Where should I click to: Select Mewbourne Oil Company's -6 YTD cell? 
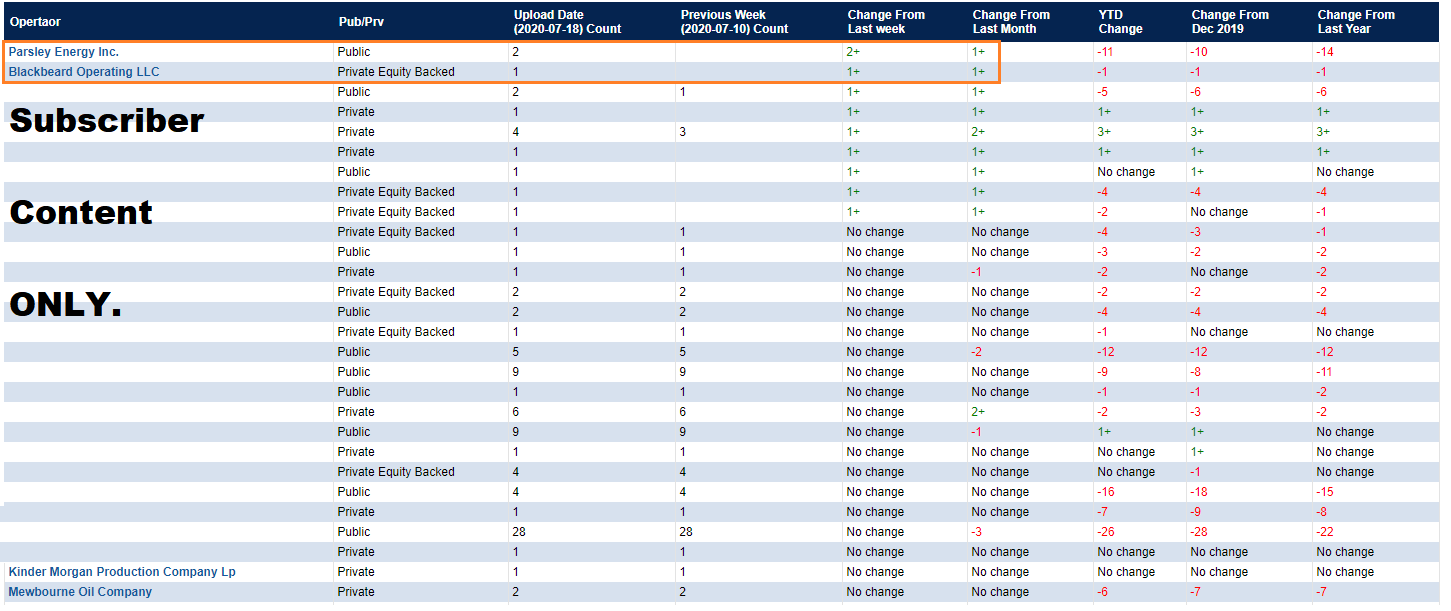1102,592
